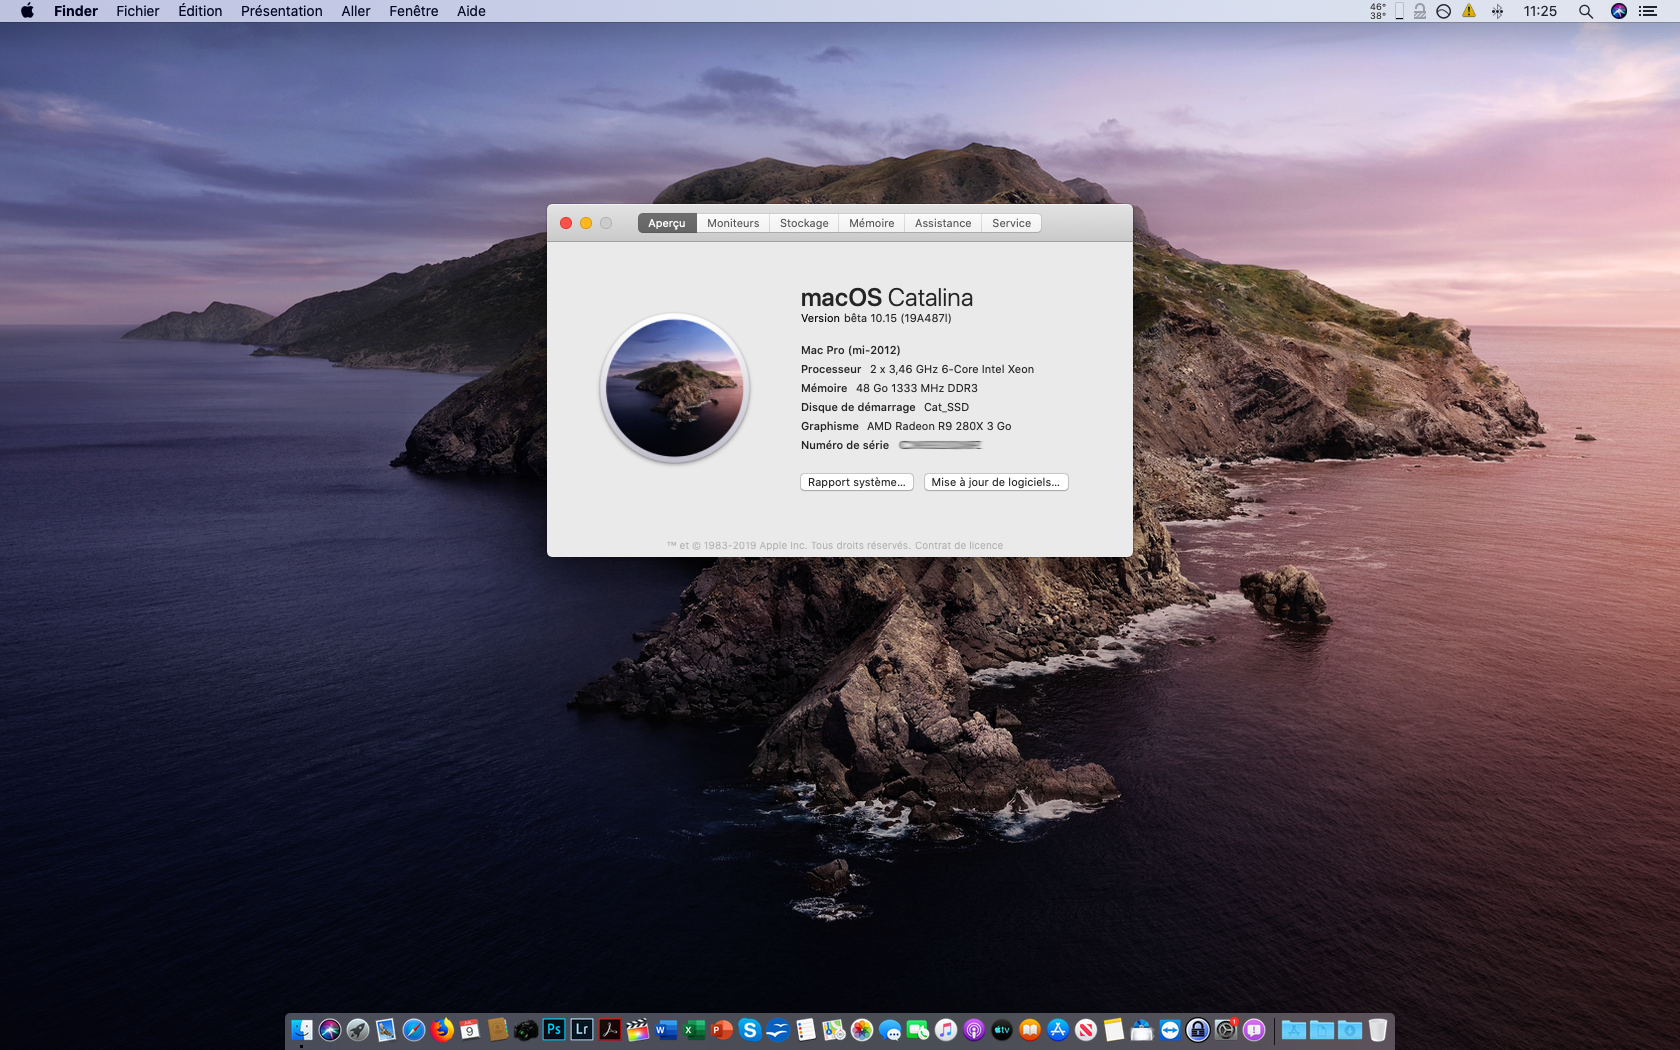Open the Fichier menu

[138, 11]
